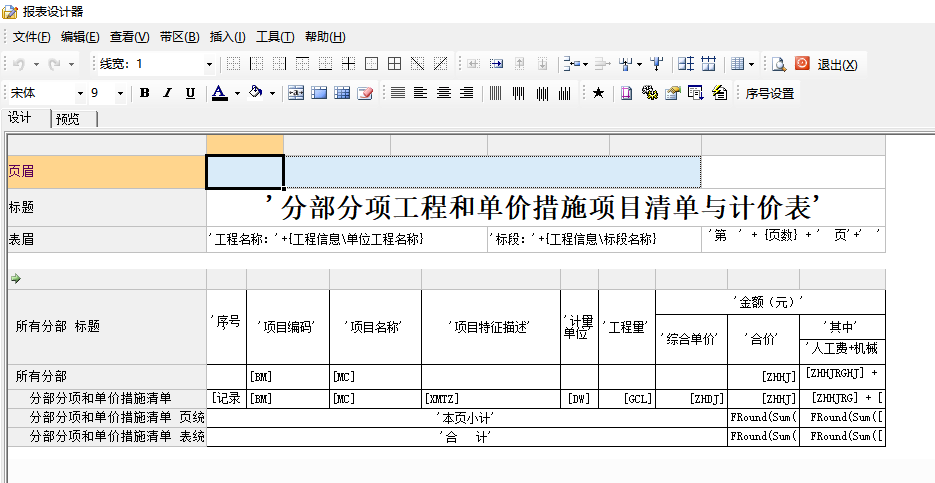The height and width of the screenshot is (483, 935).
Task: Click insert column right arrow icon
Action: (496, 63)
